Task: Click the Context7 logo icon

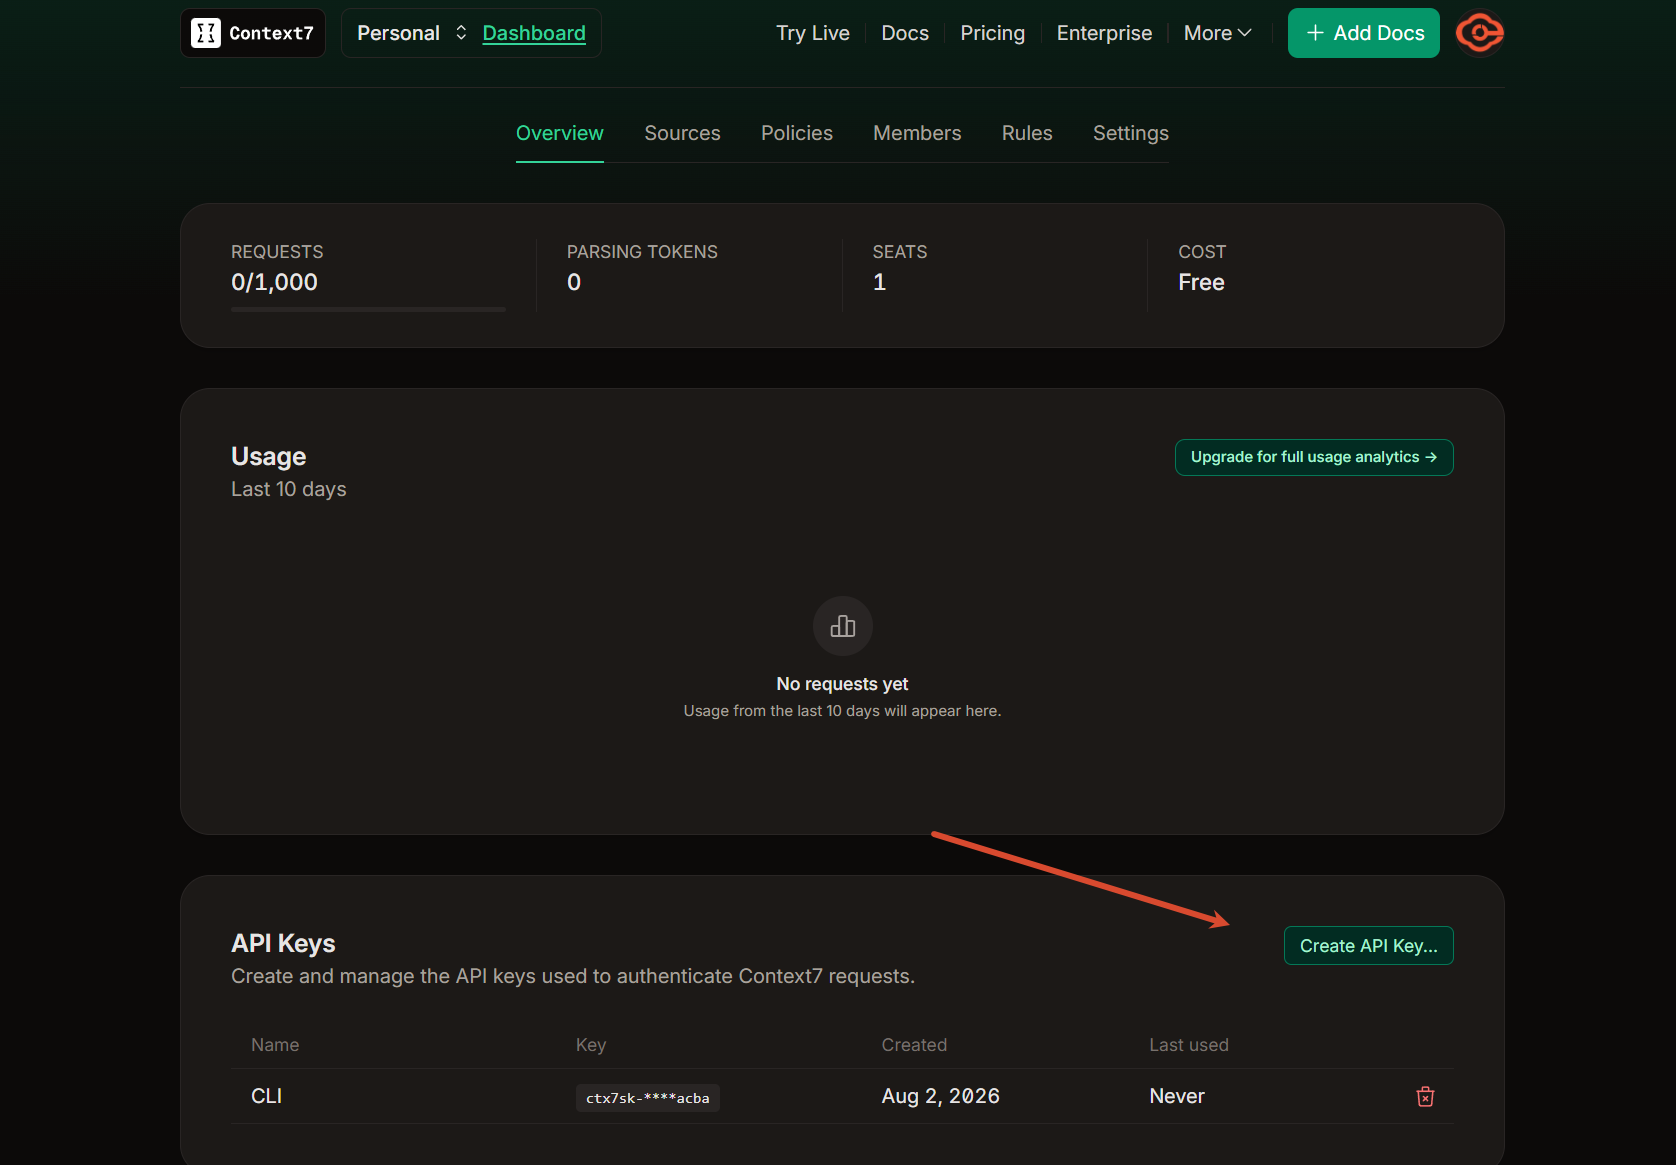Action: coord(206,33)
